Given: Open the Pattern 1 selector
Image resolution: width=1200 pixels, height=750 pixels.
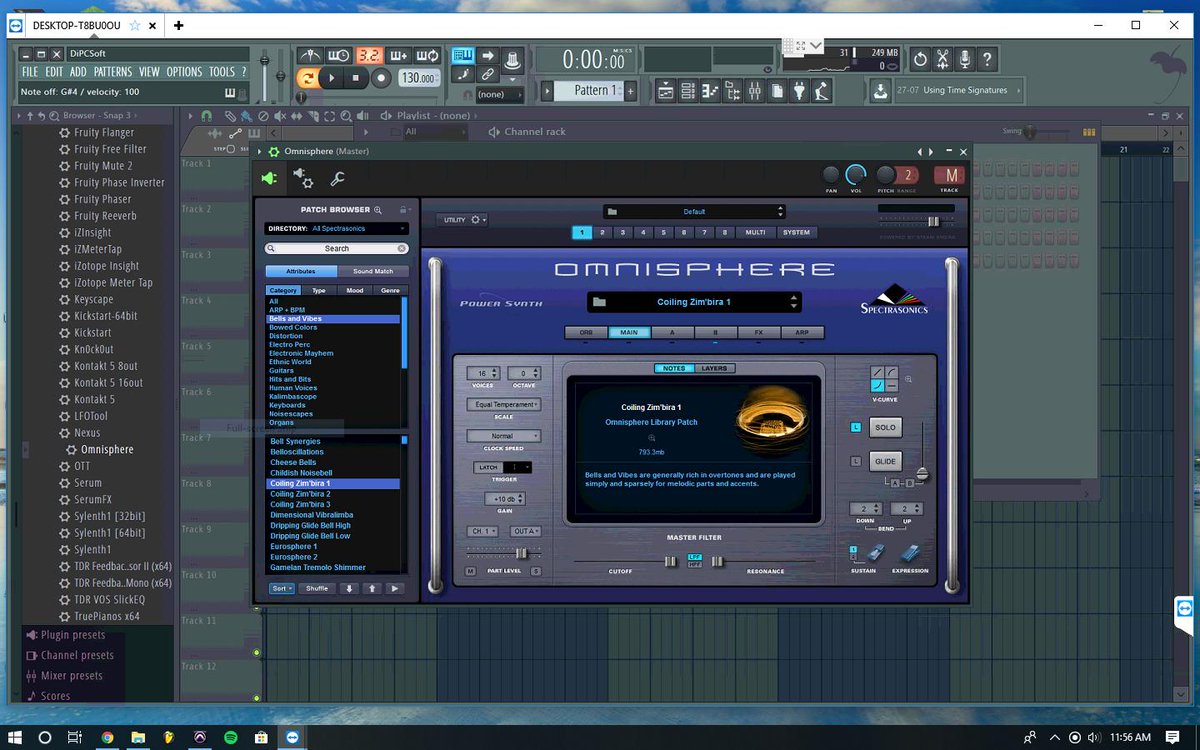Looking at the screenshot, I should point(587,90).
